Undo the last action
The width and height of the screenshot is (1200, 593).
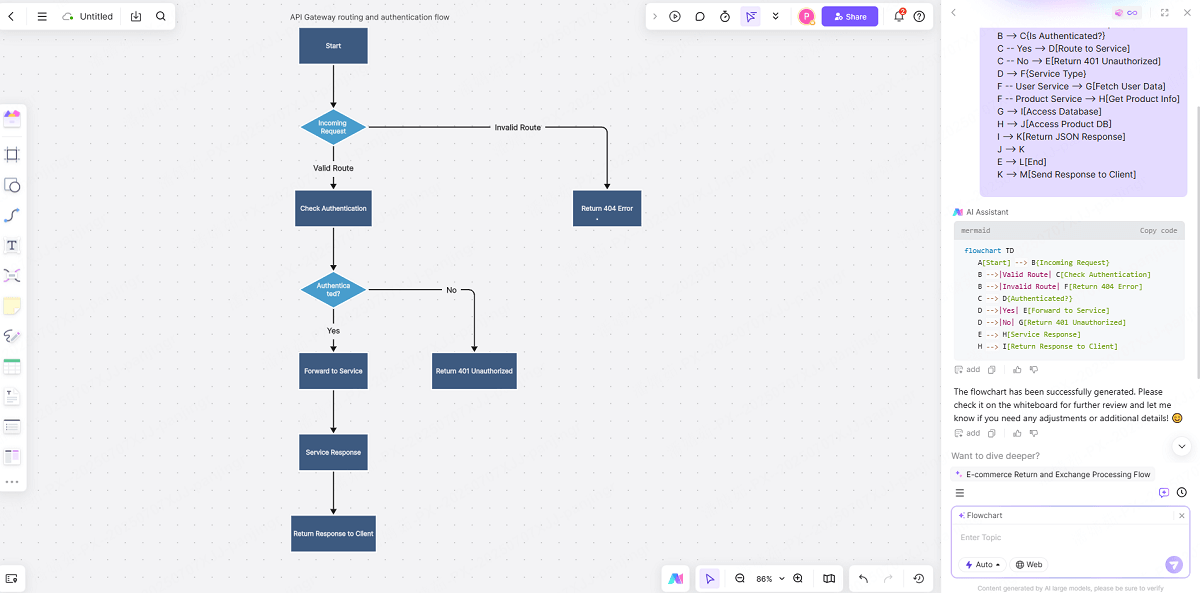pos(863,578)
